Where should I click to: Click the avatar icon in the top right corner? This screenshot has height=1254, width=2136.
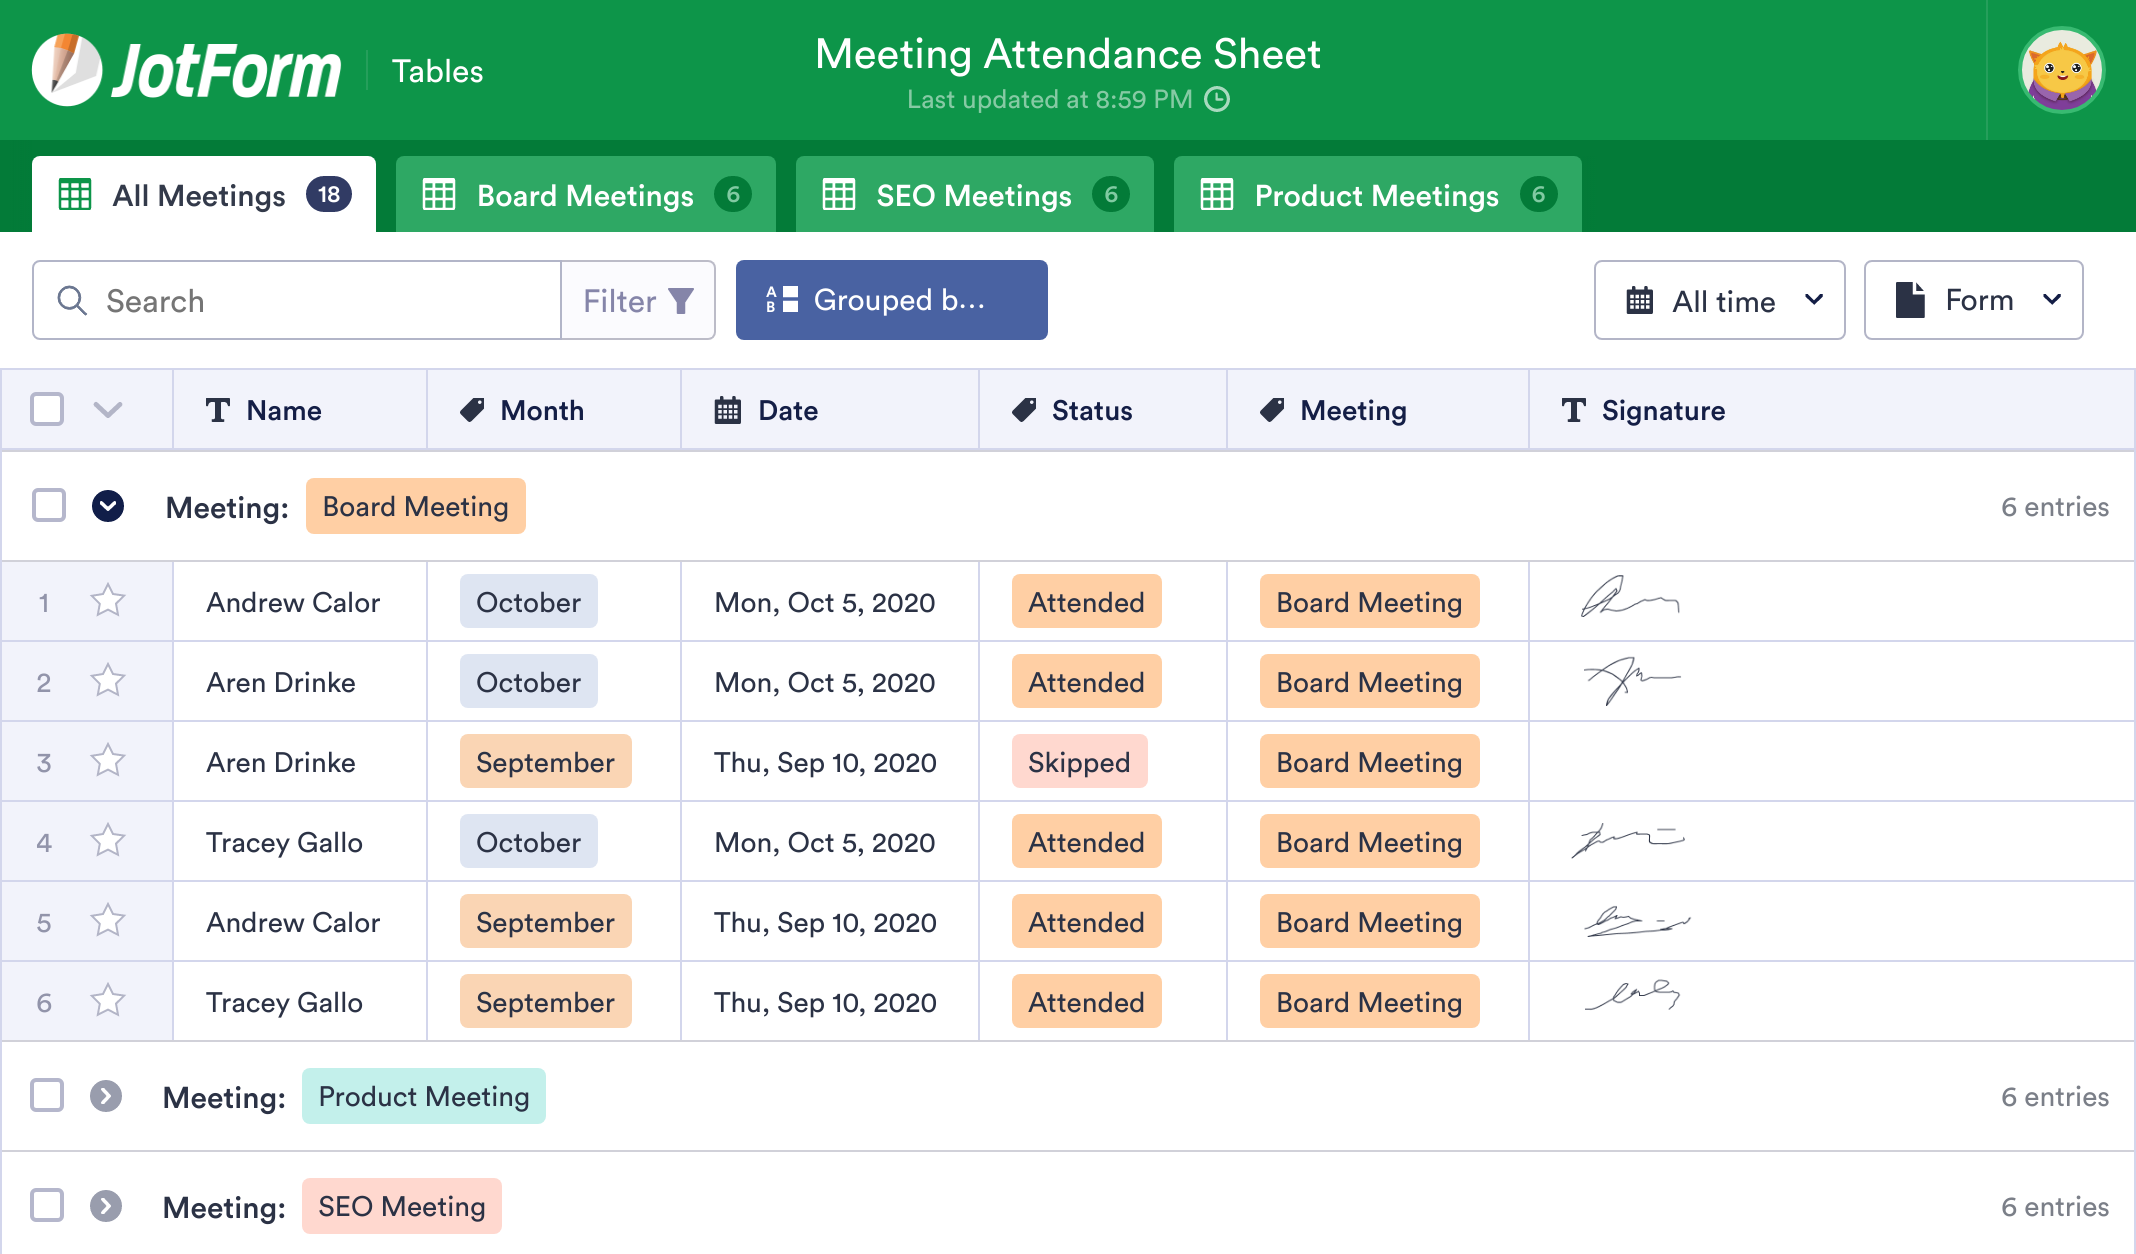tap(2062, 68)
